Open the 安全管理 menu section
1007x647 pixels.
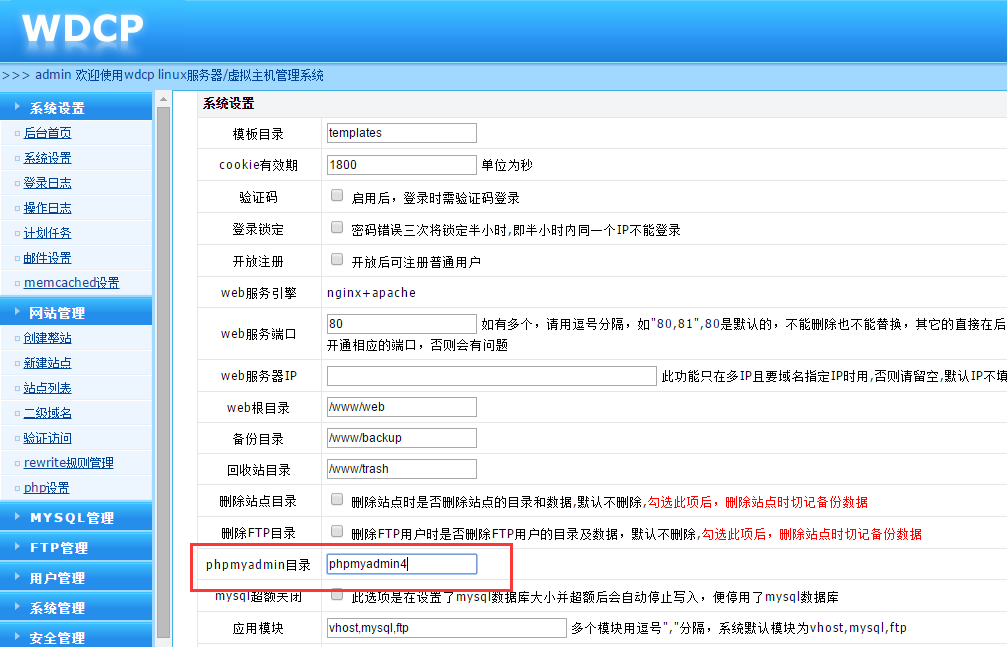click(x=57, y=637)
